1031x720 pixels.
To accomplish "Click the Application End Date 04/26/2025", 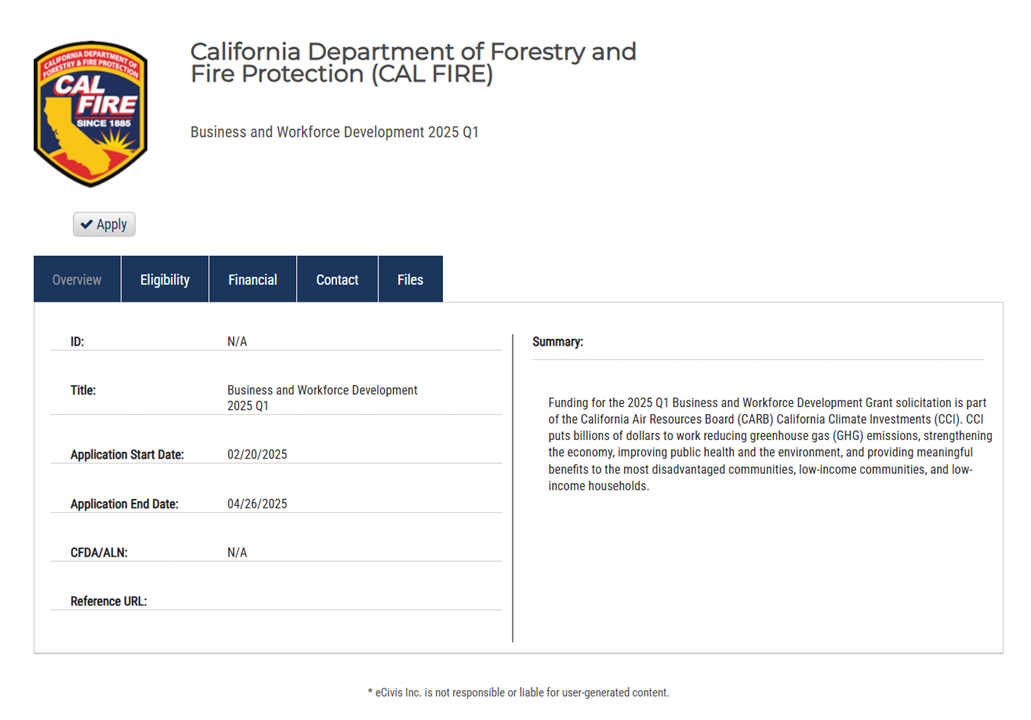I will coord(257,503).
